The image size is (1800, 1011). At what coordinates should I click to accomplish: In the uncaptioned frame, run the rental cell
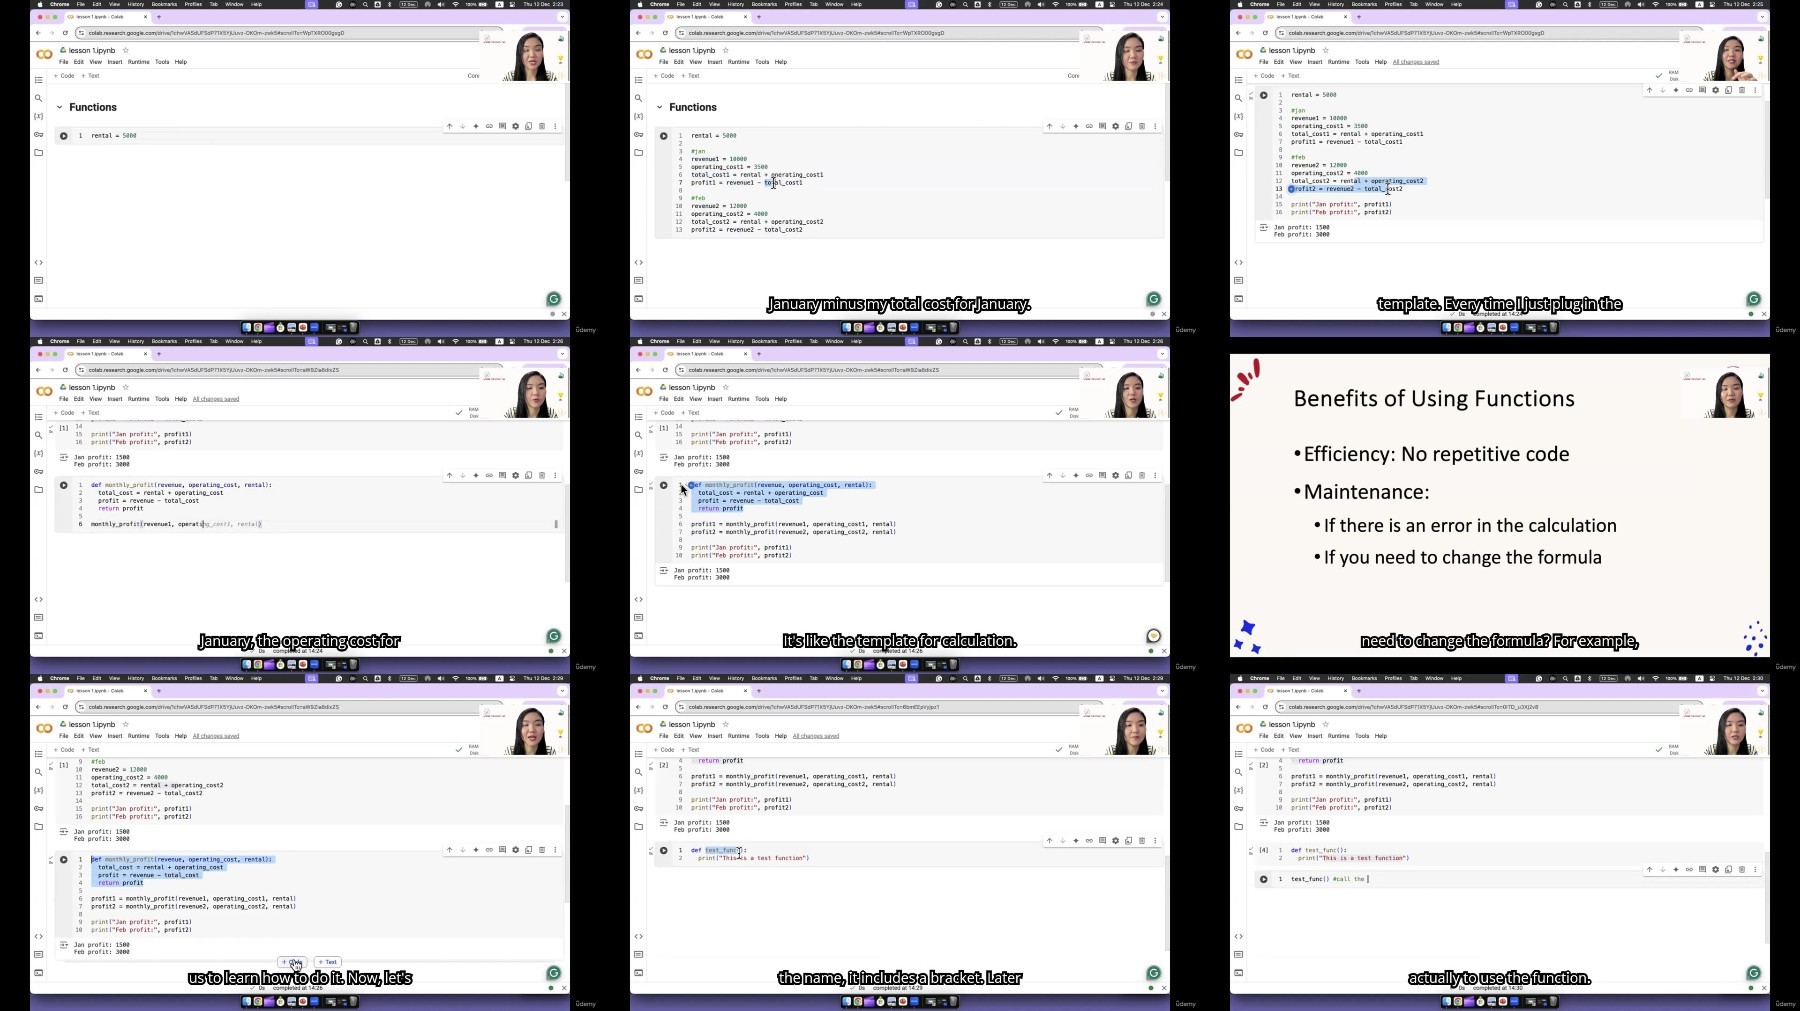click(x=63, y=136)
